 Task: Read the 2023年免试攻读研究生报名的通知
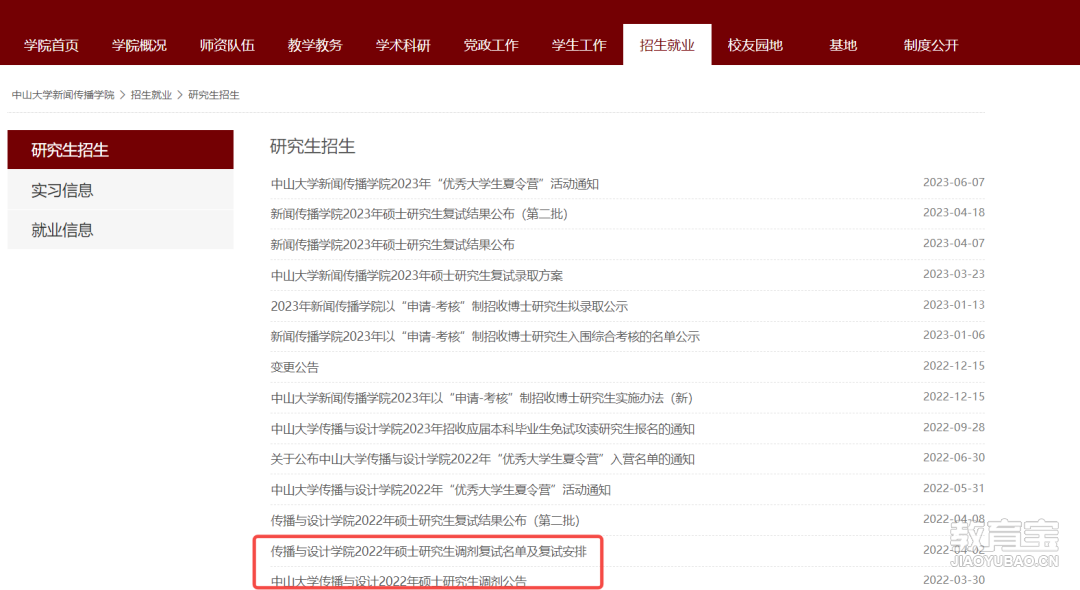click(x=483, y=429)
